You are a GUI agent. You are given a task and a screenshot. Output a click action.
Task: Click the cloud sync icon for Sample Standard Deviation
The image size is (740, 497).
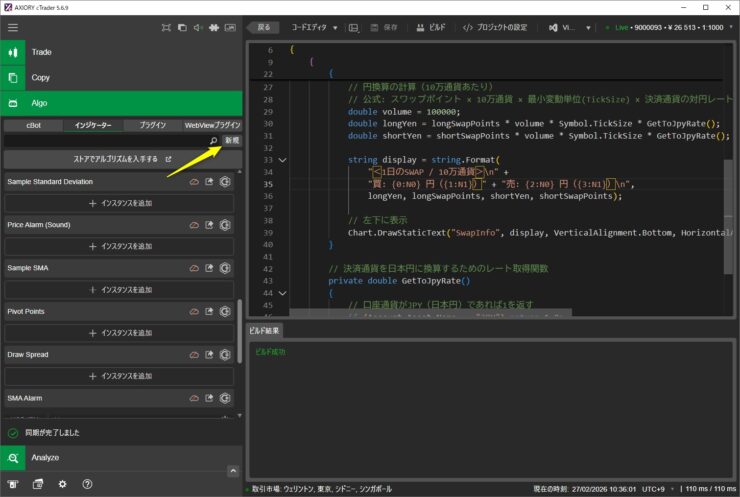coord(194,182)
